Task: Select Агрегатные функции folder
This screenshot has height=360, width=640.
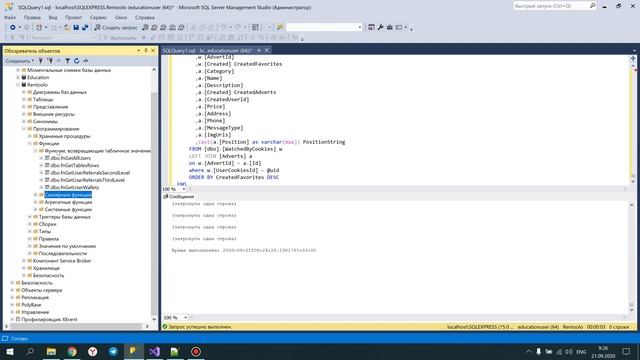Action: [x=68, y=202]
